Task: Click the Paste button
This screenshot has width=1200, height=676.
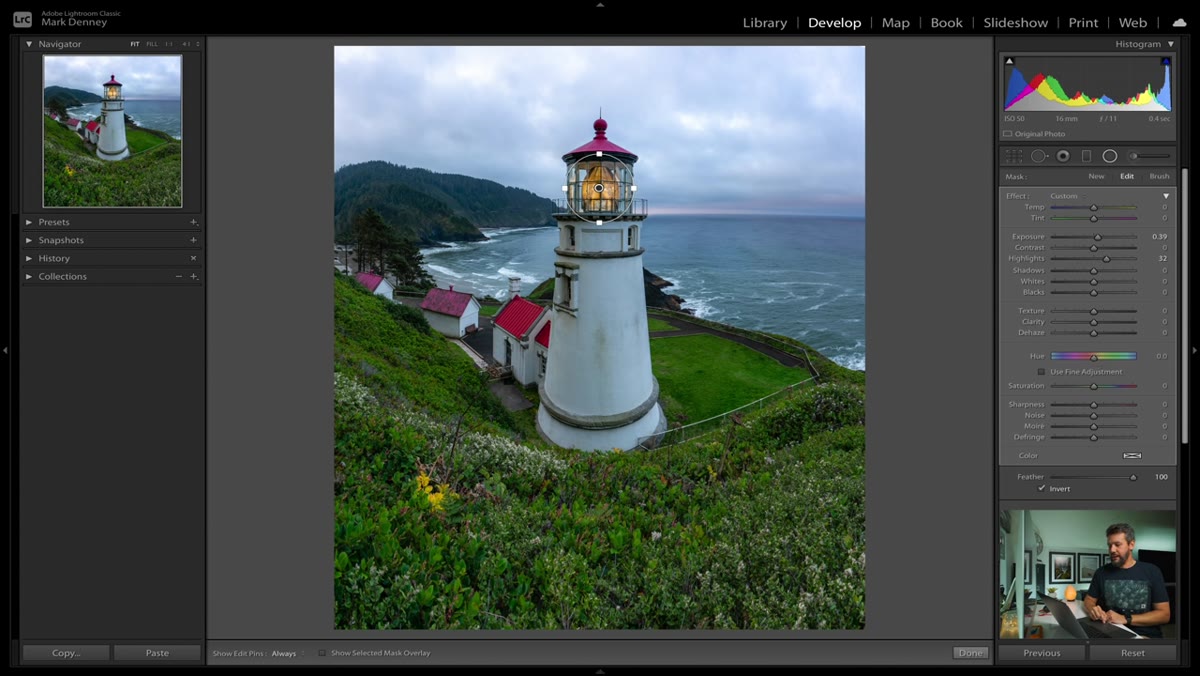Action: pyautogui.click(x=157, y=653)
